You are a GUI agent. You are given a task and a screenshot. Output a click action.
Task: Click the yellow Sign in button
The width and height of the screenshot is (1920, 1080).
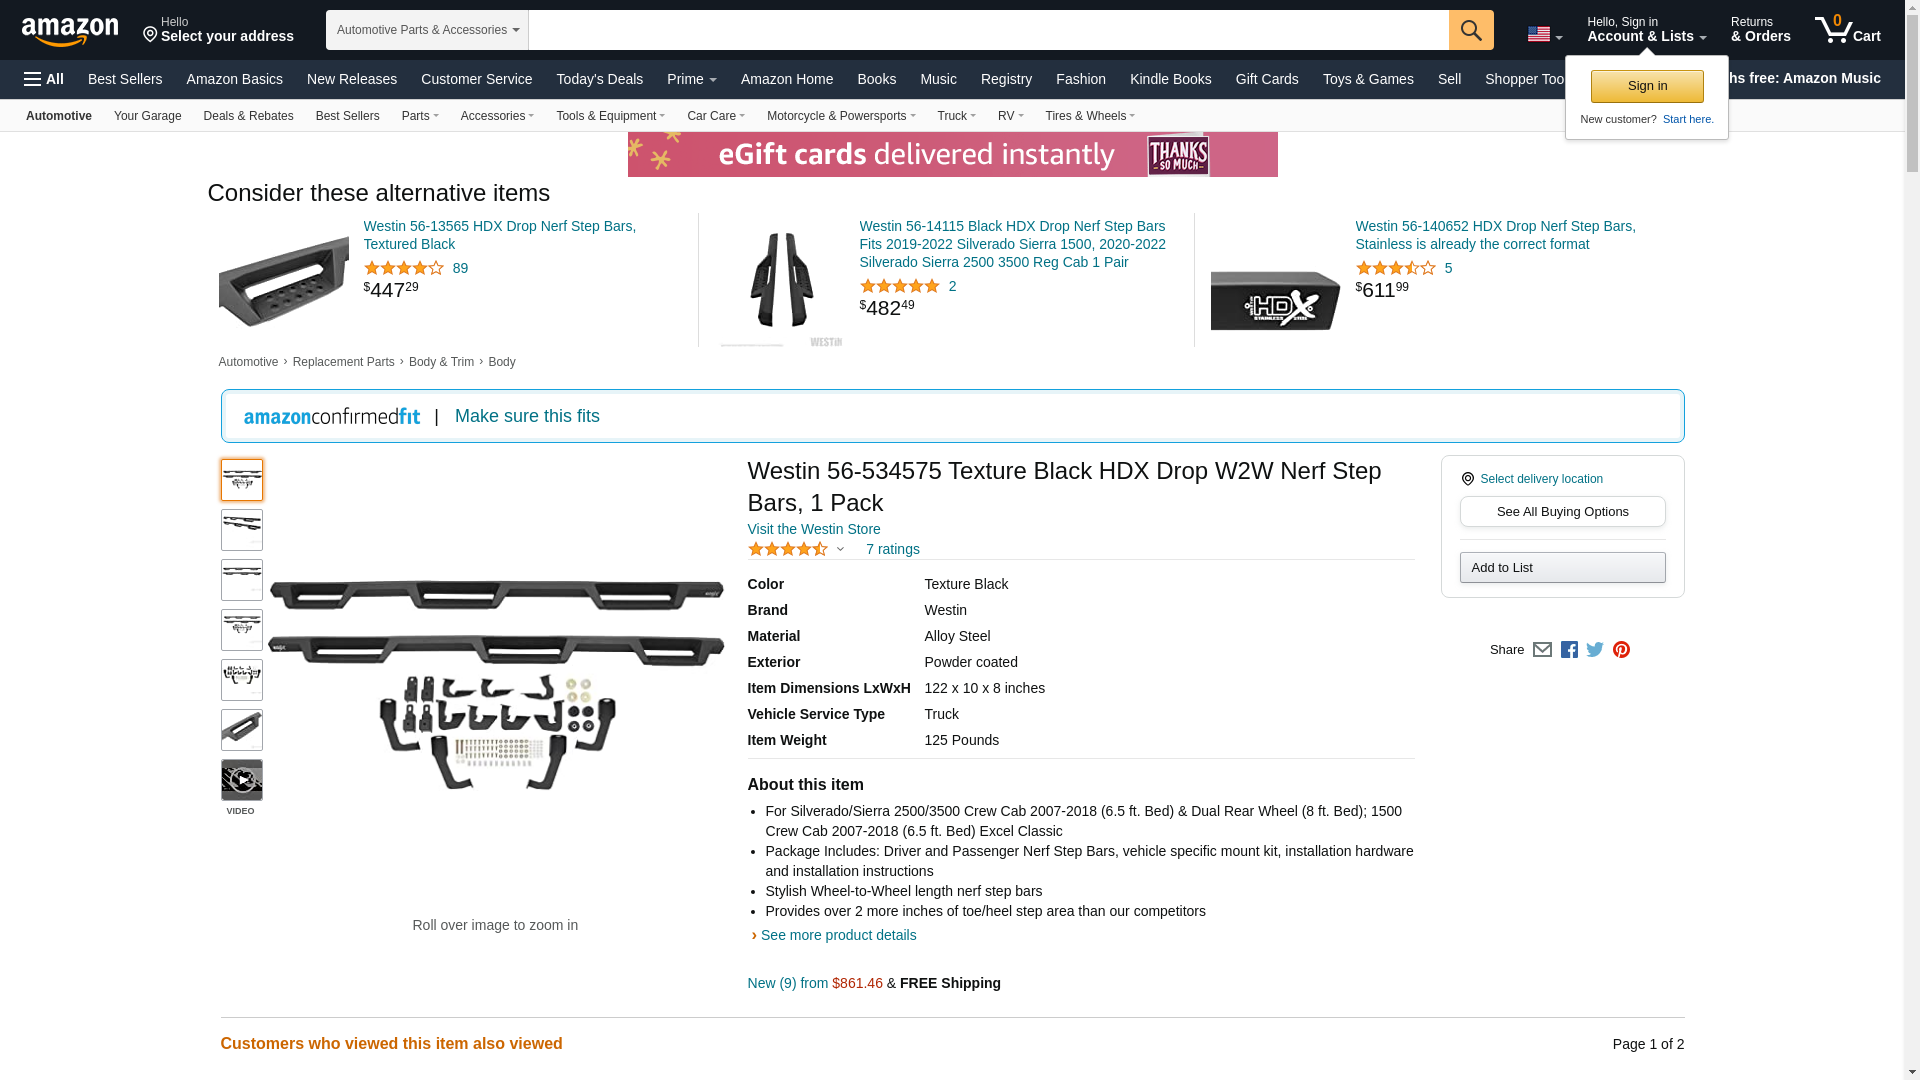point(1647,86)
